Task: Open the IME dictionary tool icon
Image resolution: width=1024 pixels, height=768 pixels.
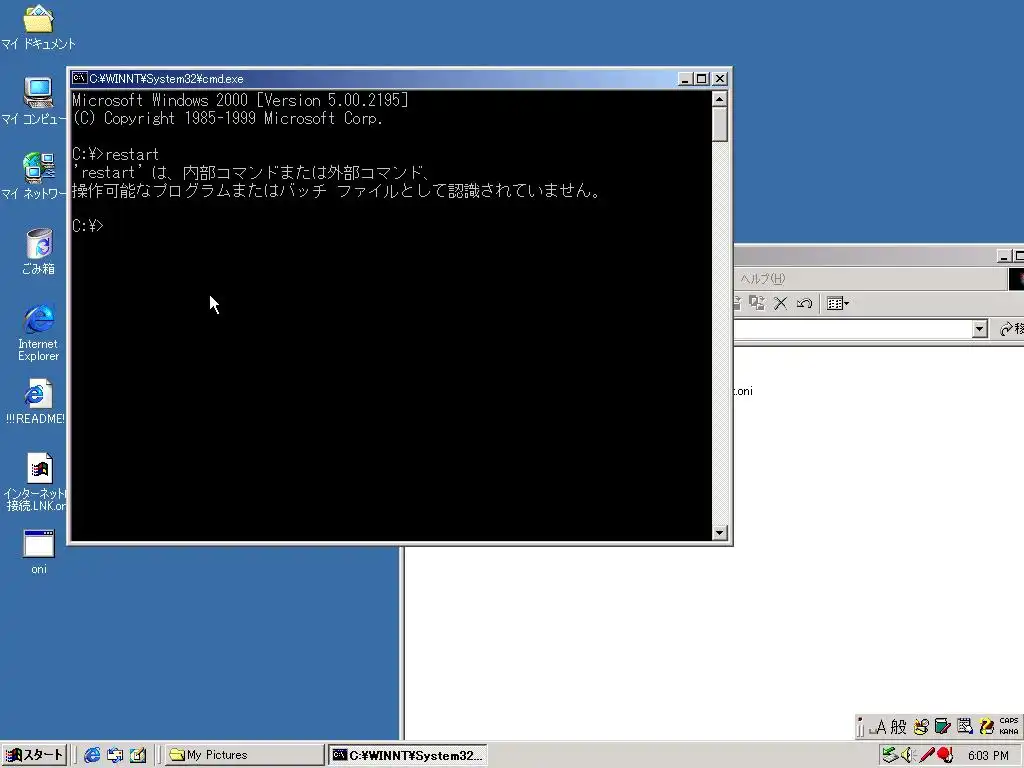Action: coord(942,726)
